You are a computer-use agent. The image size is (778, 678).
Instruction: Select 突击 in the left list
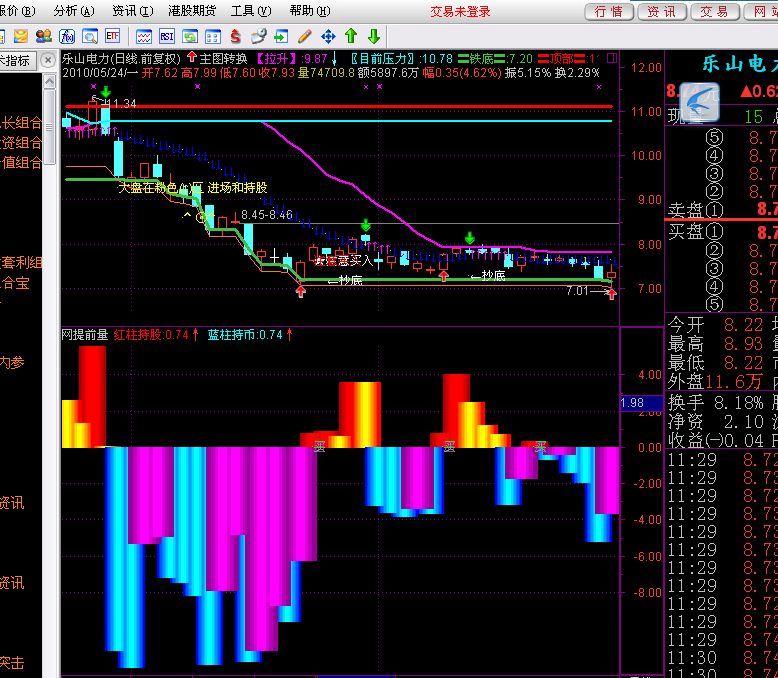tap(12, 663)
